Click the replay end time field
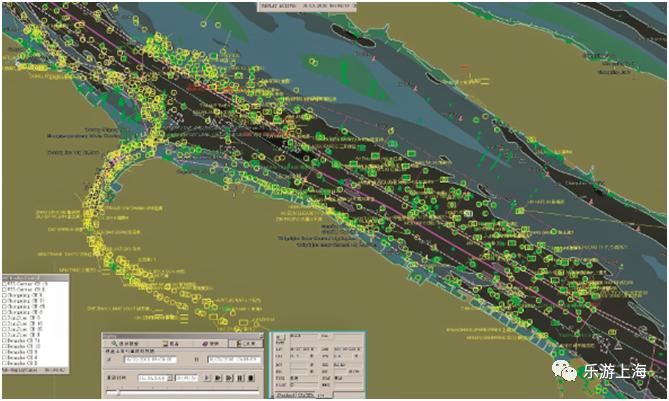 pos(233,359)
